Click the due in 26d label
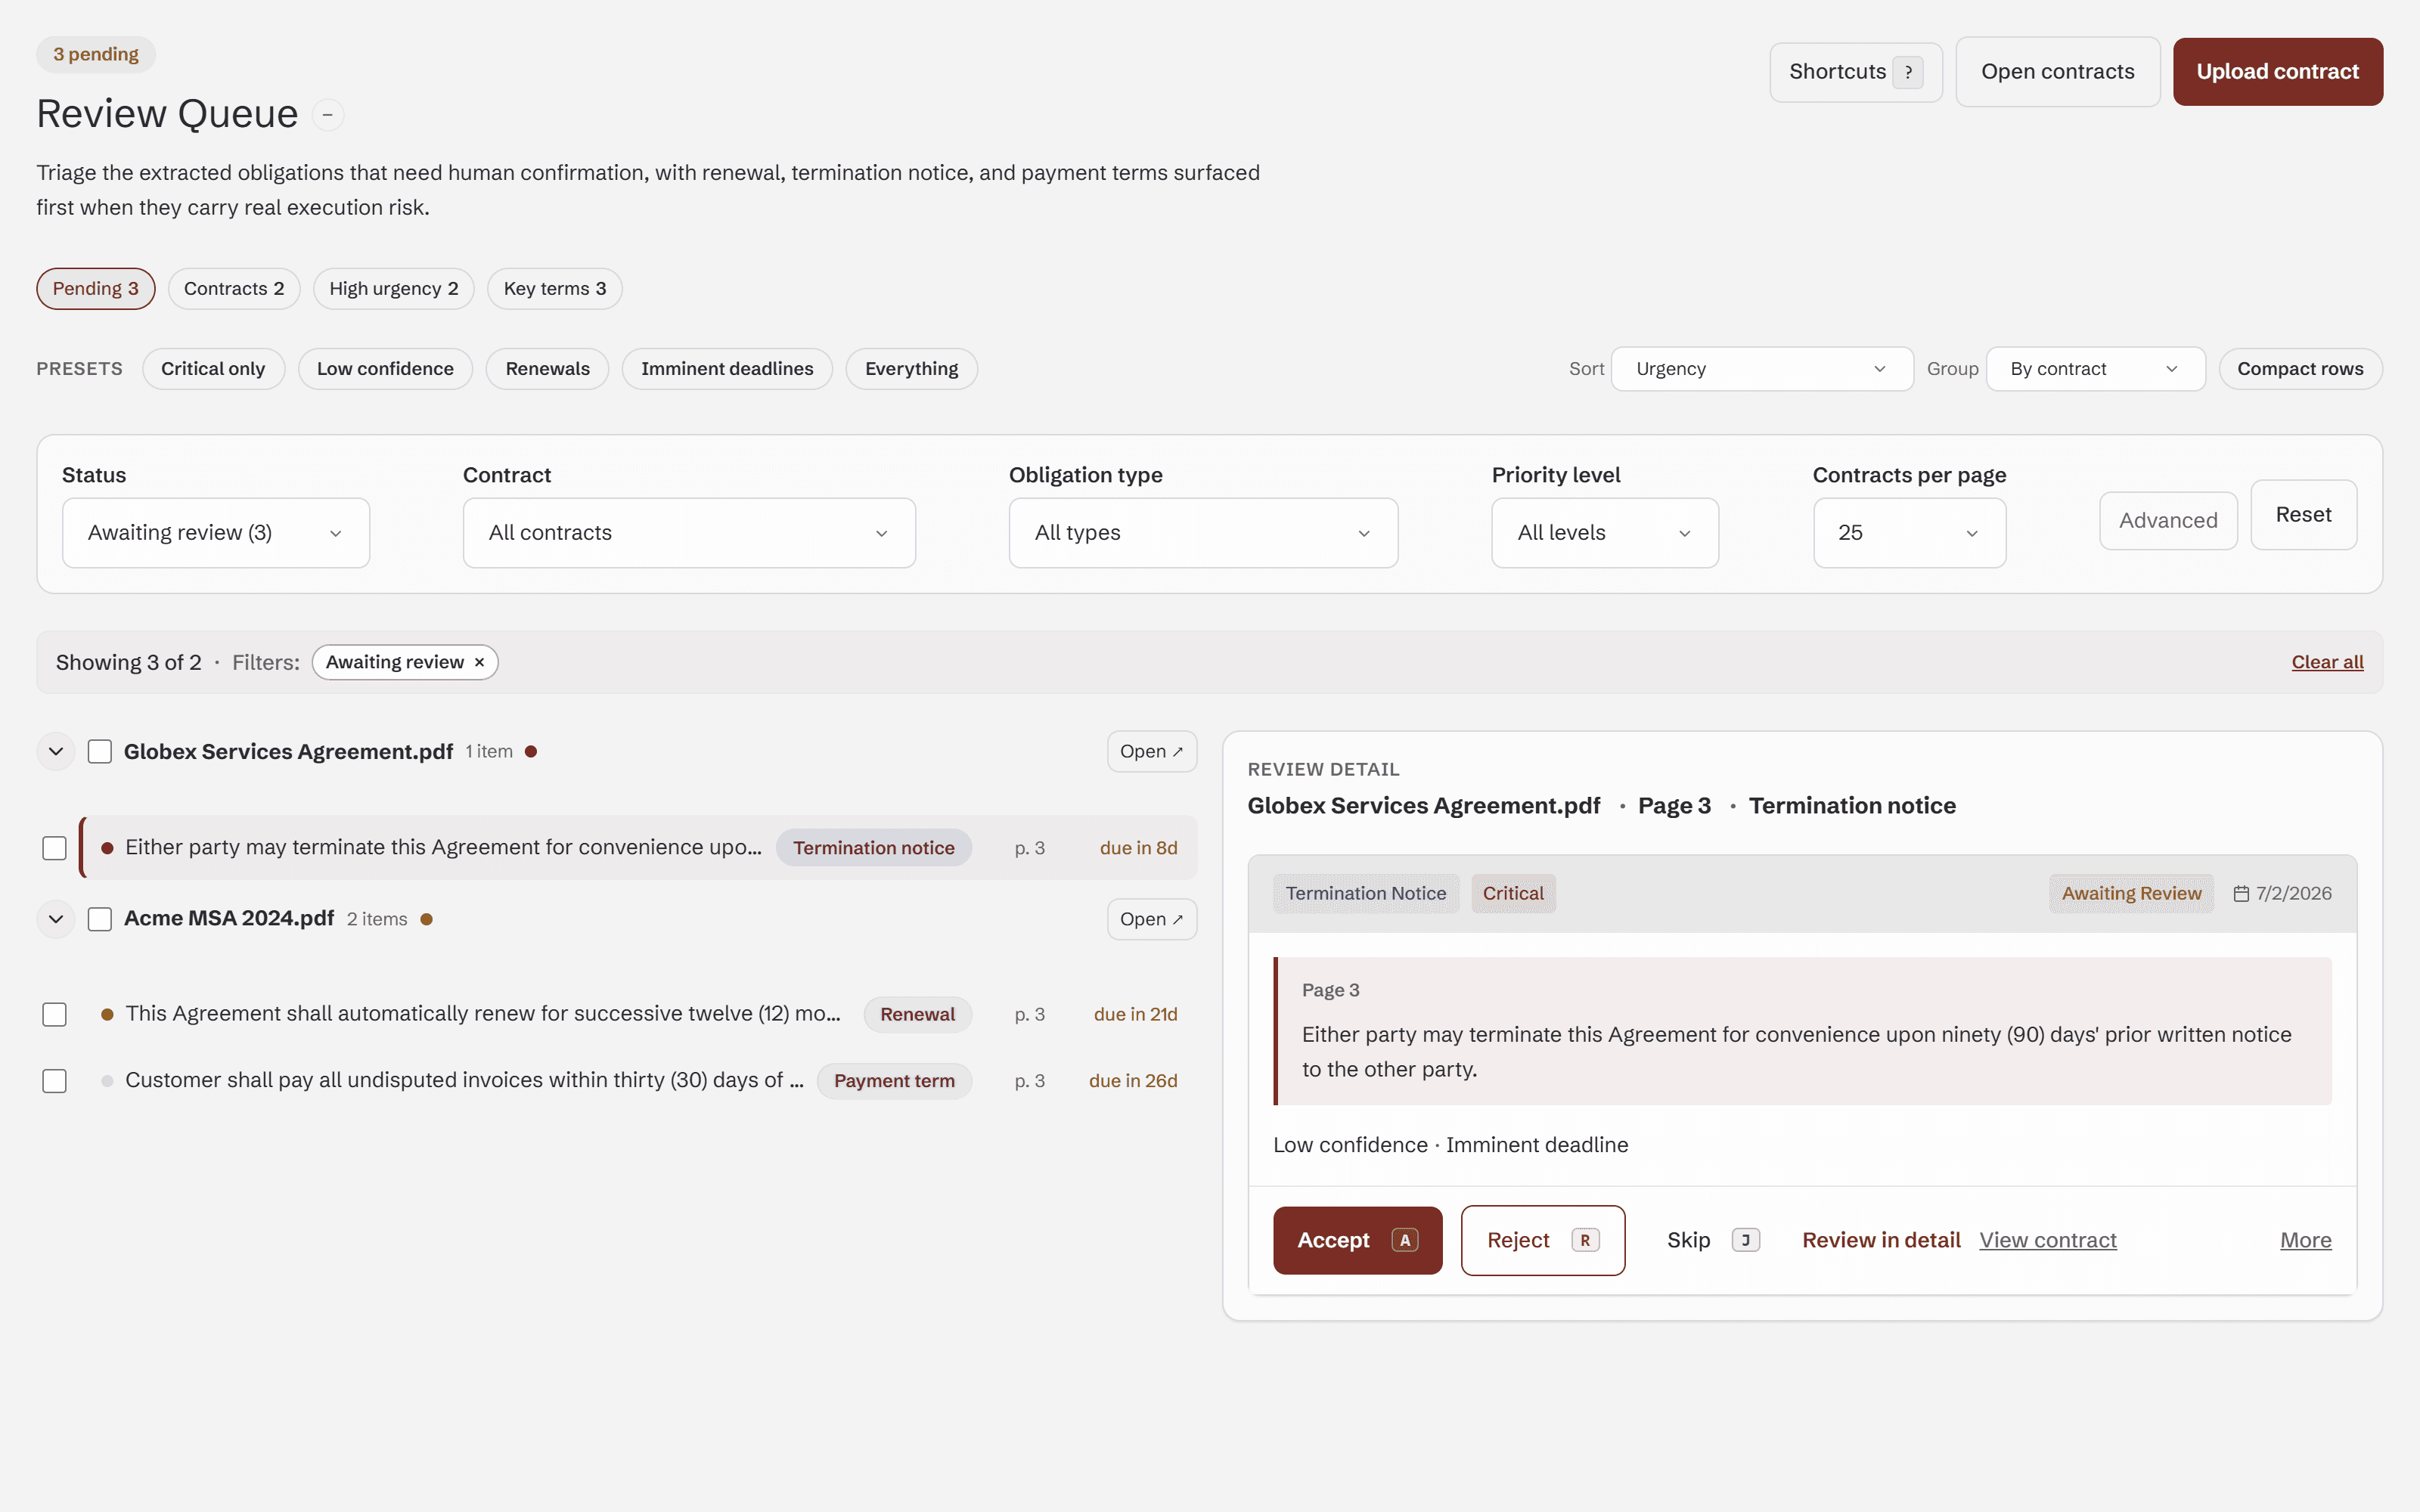 click(1133, 1081)
